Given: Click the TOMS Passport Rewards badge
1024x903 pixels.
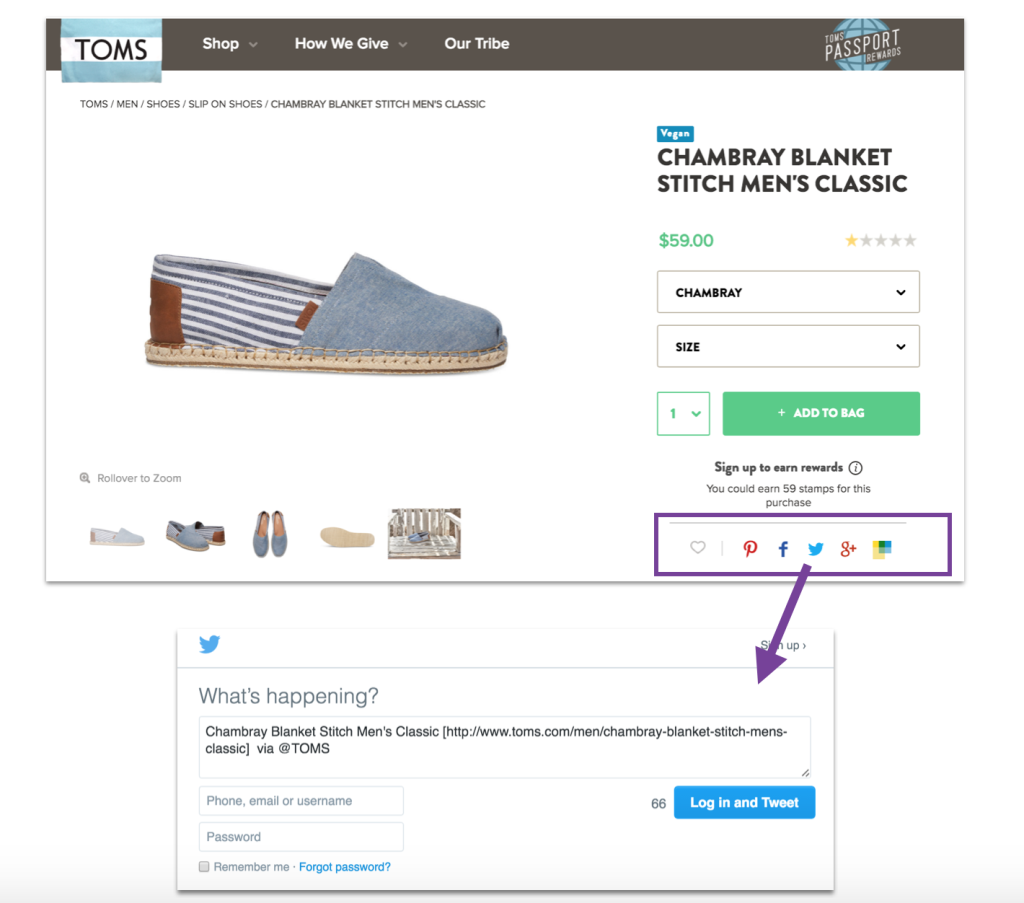Looking at the screenshot, I should point(862,44).
